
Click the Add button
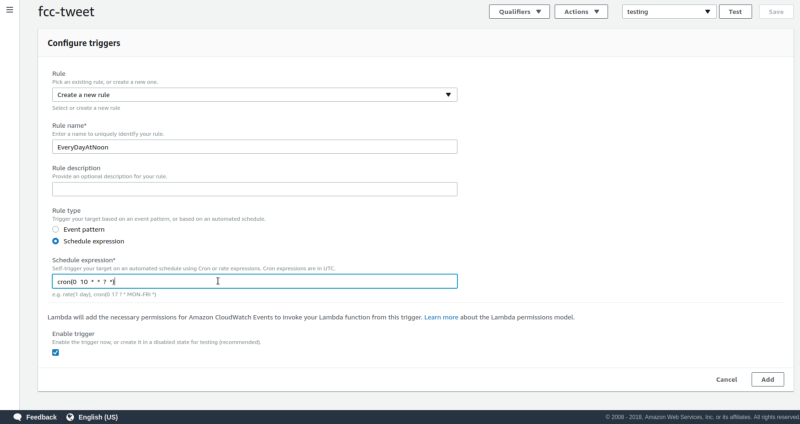pyautogui.click(x=767, y=380)
